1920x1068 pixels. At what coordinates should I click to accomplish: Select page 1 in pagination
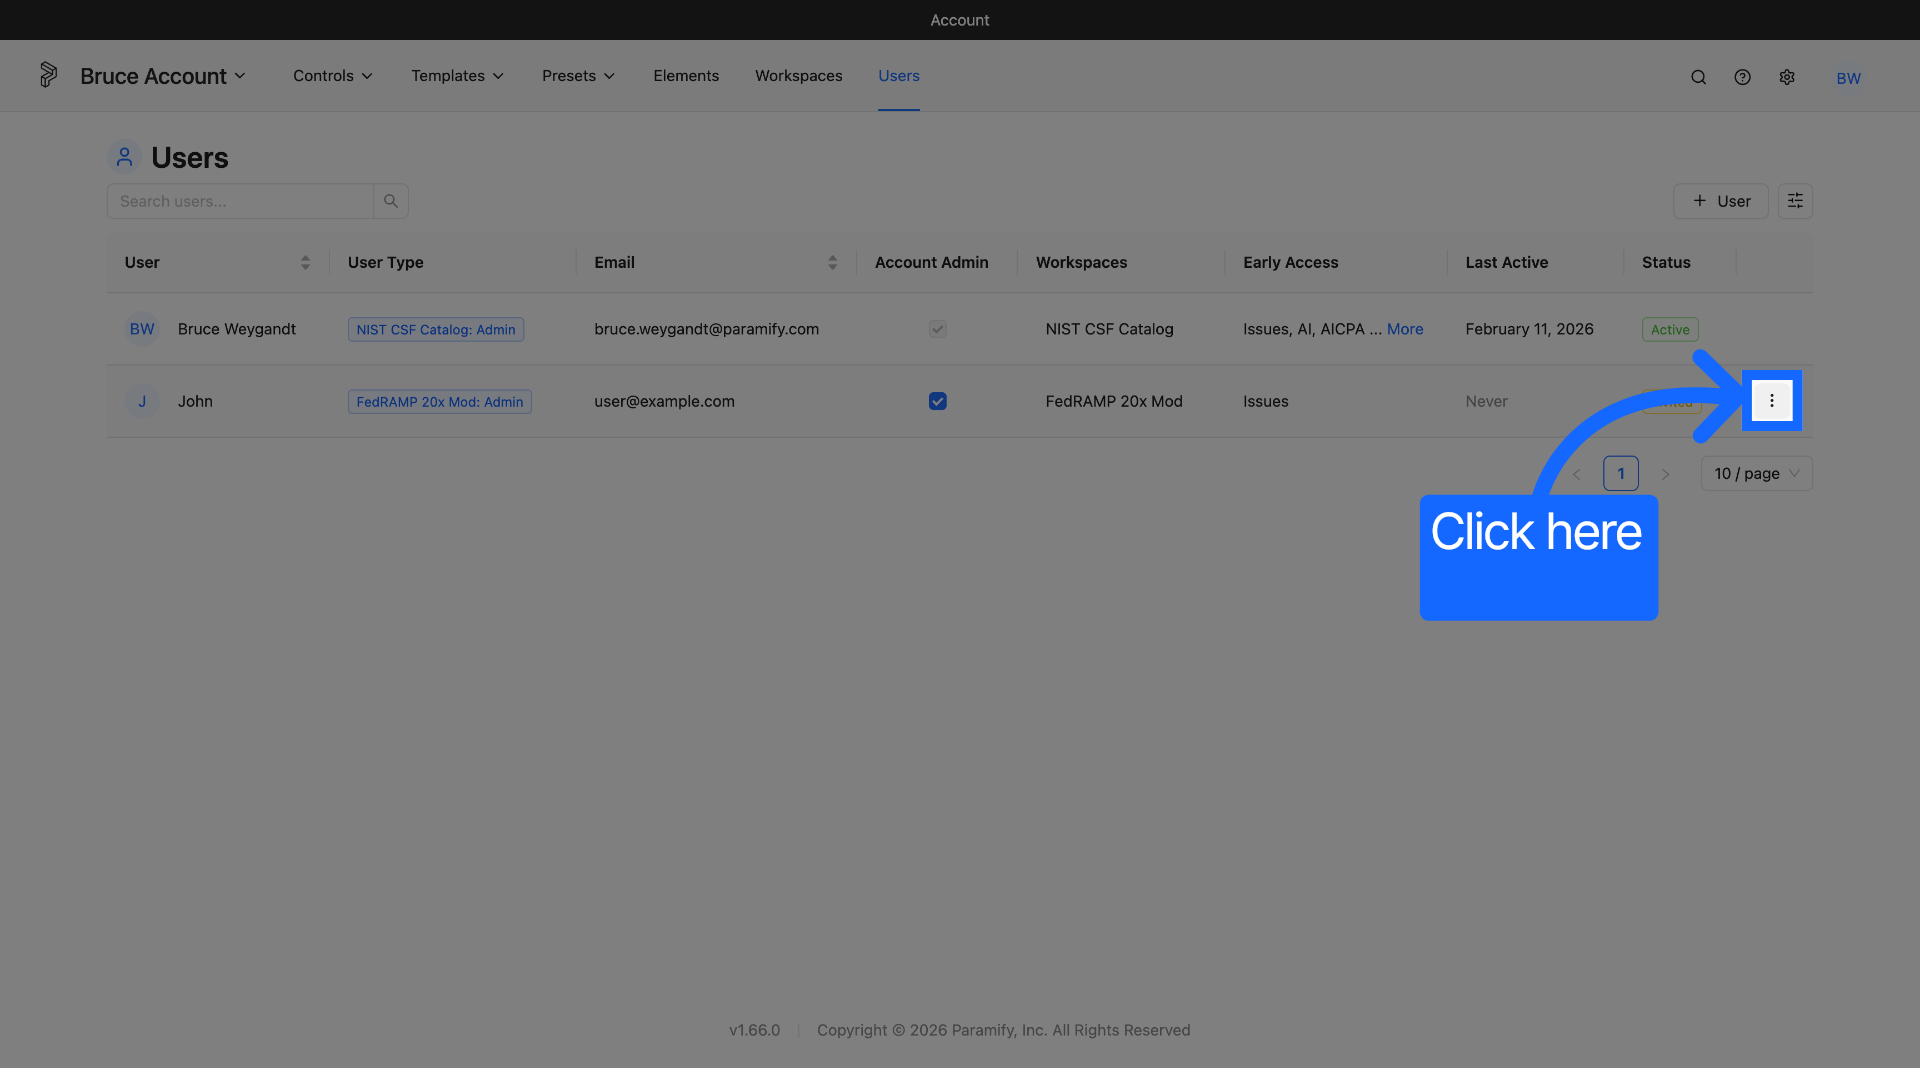coord(1620,474)
